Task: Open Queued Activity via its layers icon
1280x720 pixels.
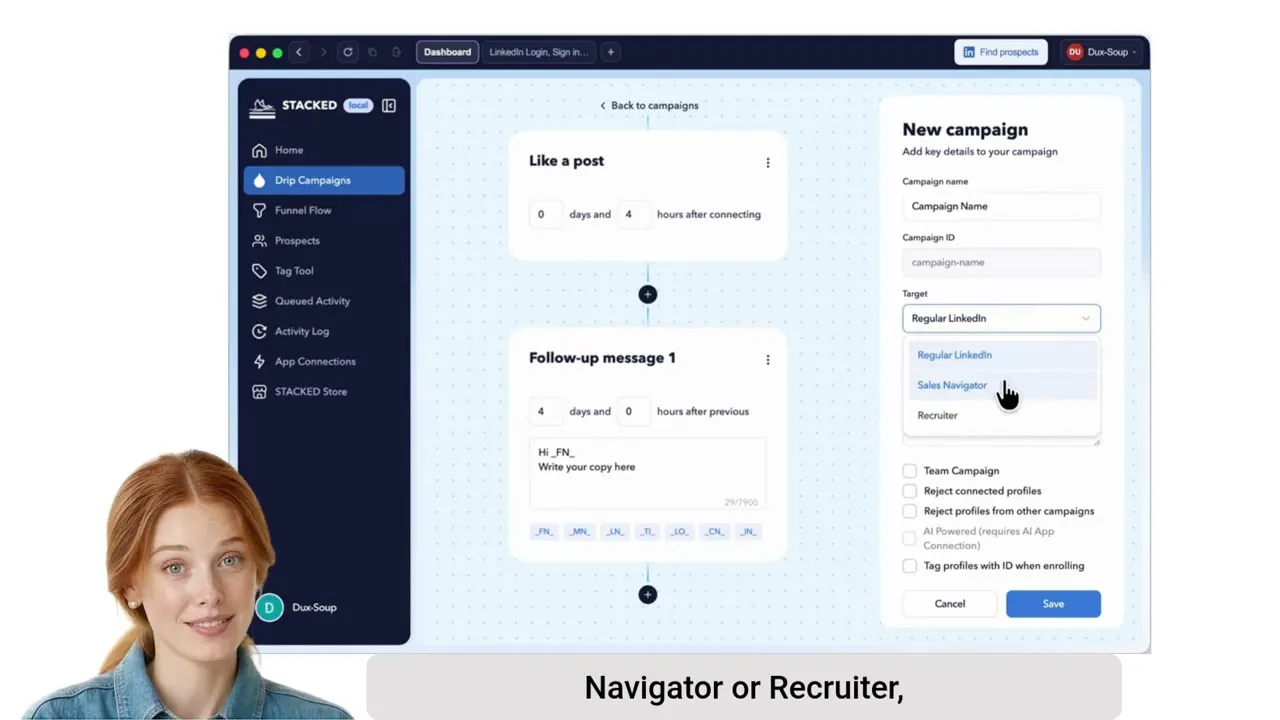Action: 259,301
